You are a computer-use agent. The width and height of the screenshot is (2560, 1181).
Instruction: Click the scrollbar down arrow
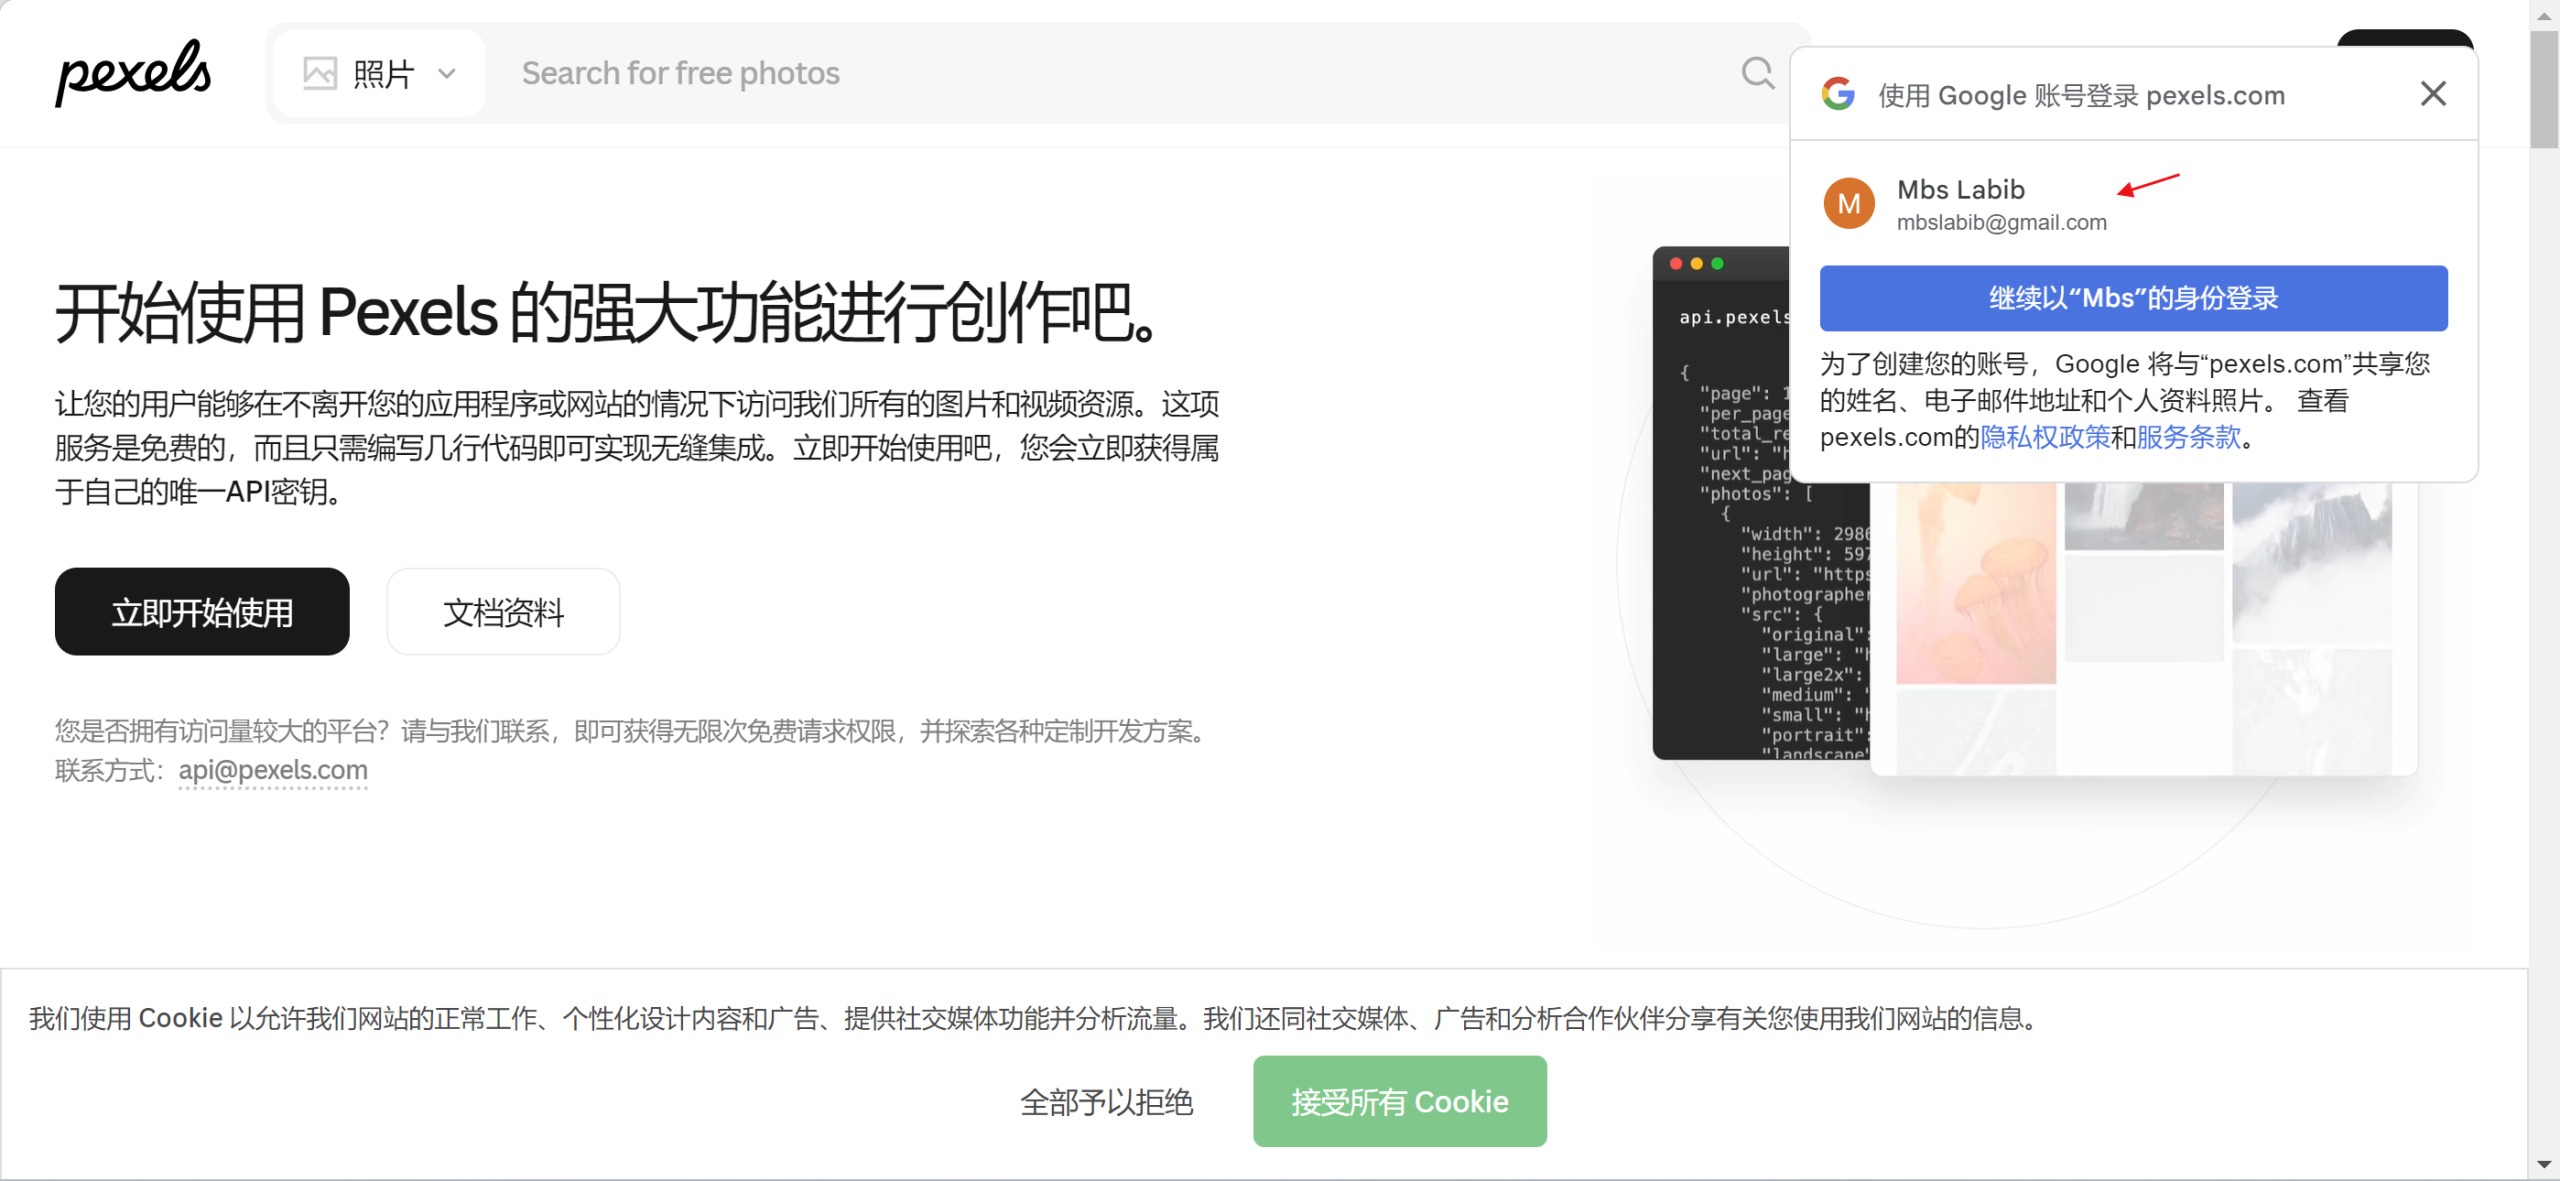pyautogui.click(x=2547, y=1166)
